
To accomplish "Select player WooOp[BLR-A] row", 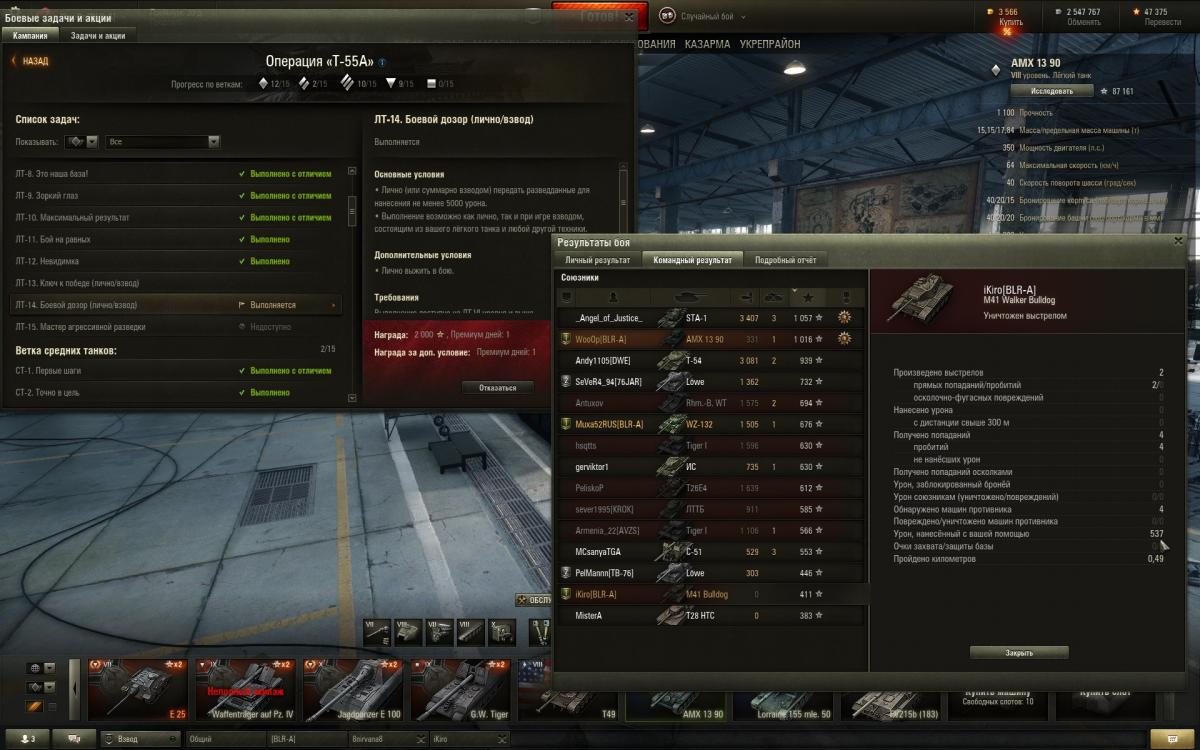I will pos(712,339).
